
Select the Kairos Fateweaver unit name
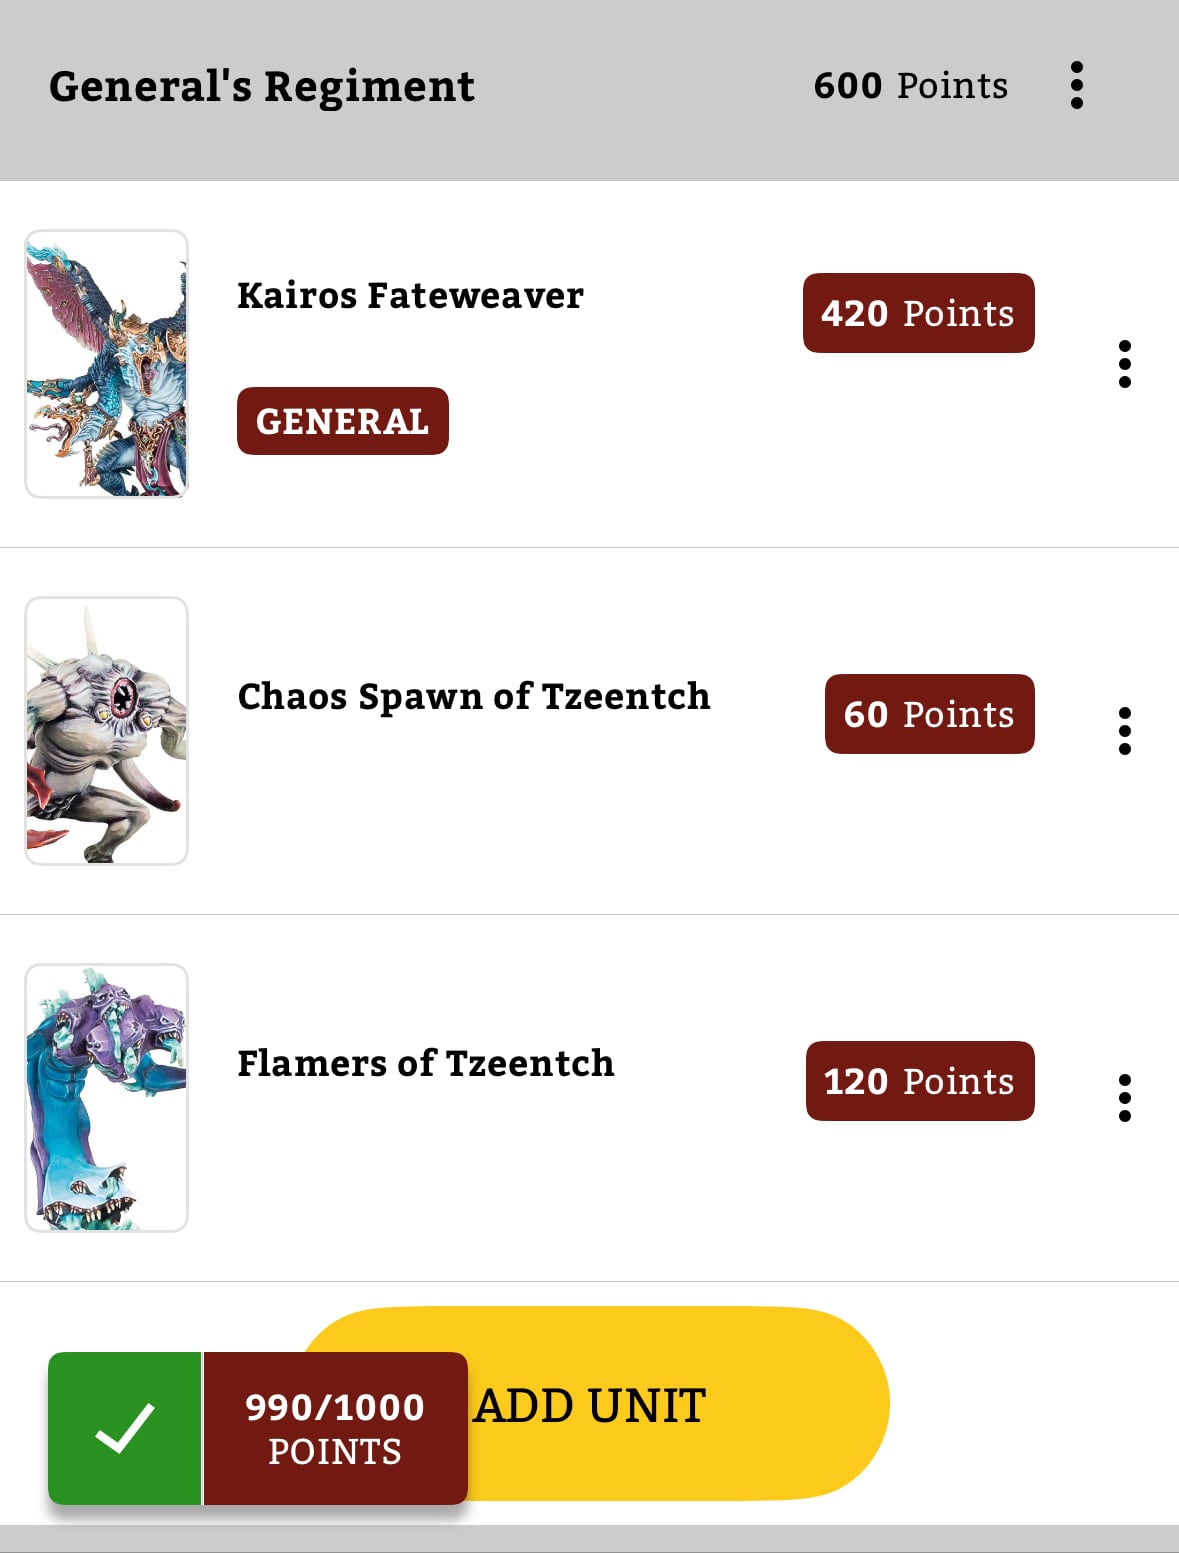(x=410, y=296)
